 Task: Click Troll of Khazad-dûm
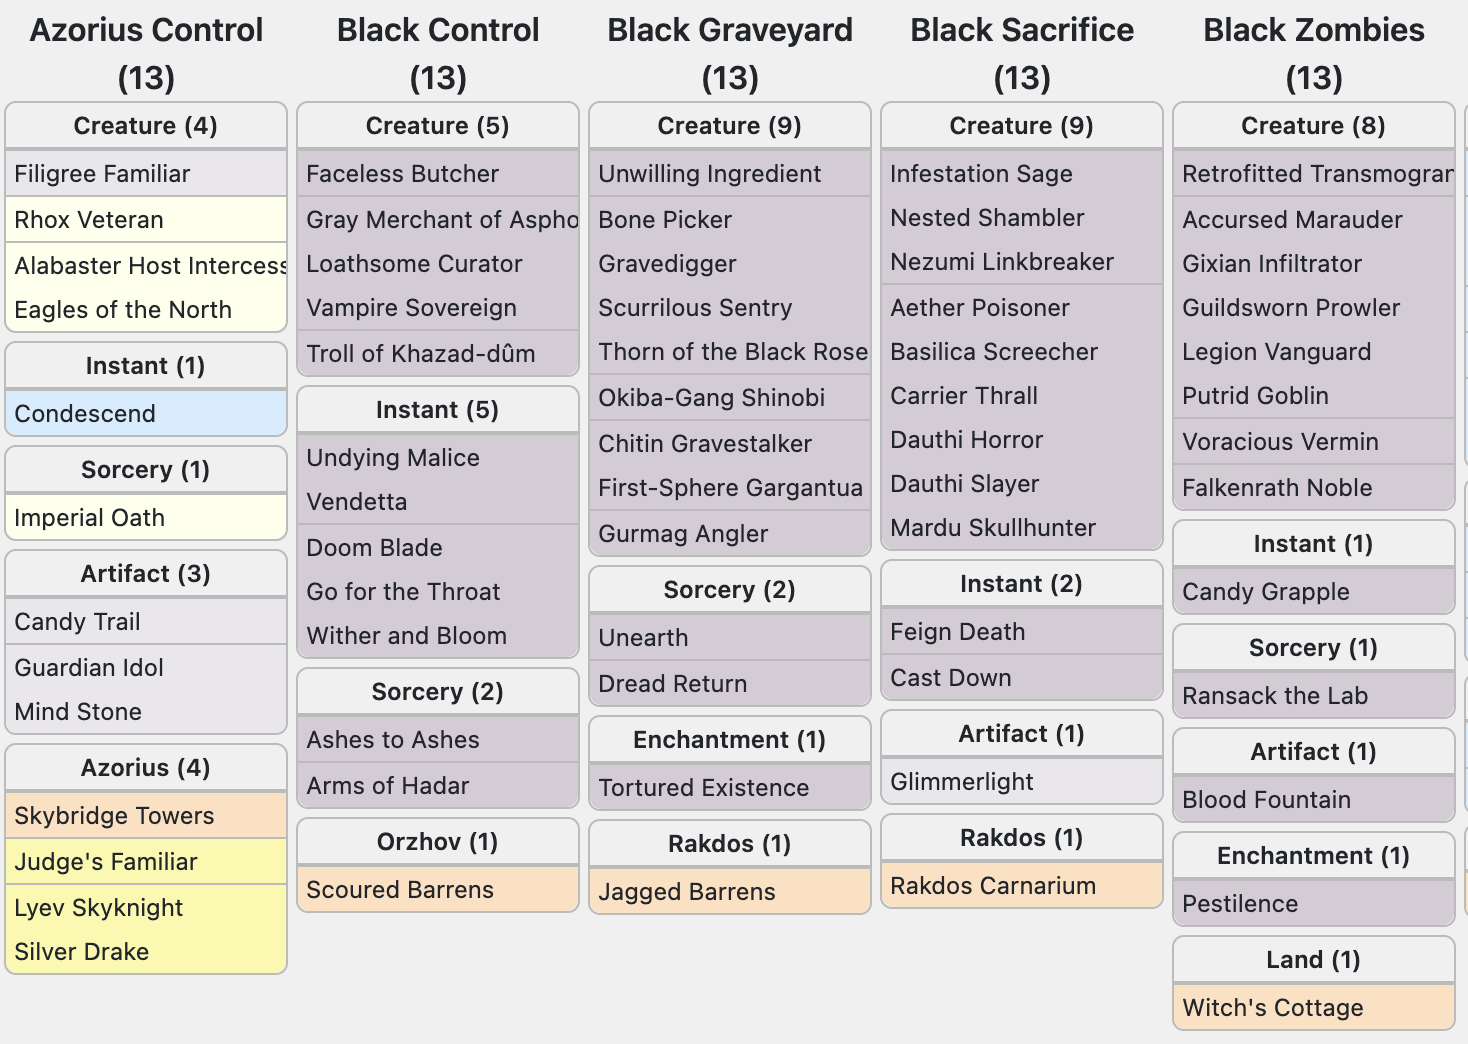(420, 354)
